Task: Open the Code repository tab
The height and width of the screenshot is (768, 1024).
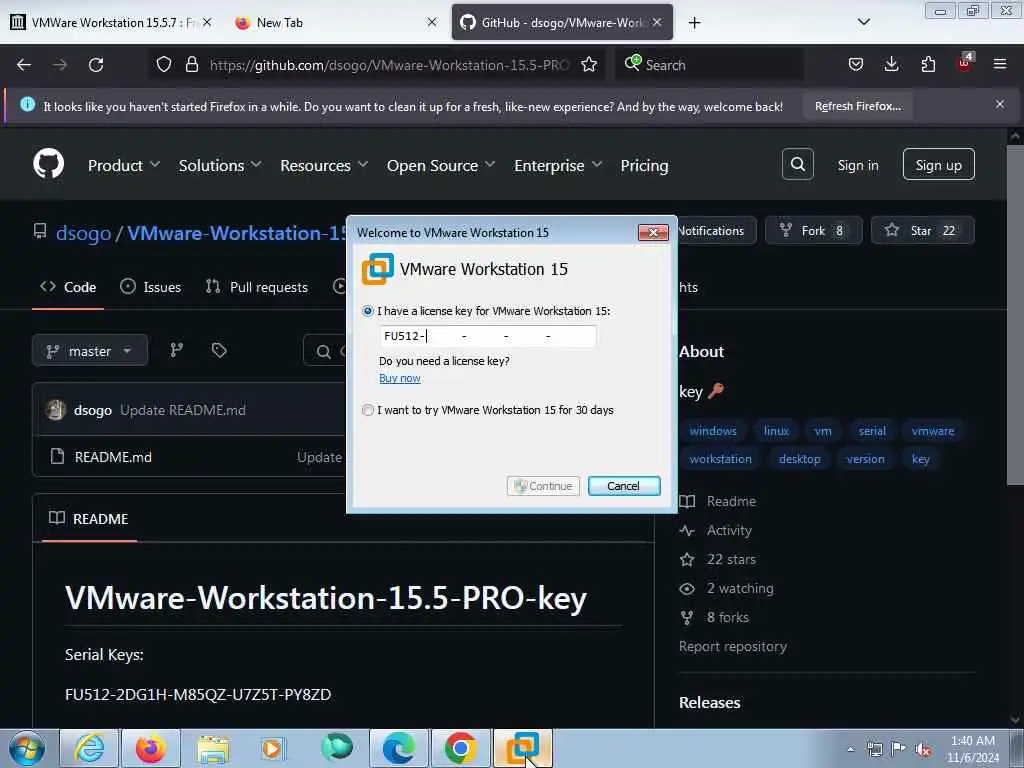Action: [68, 287]
